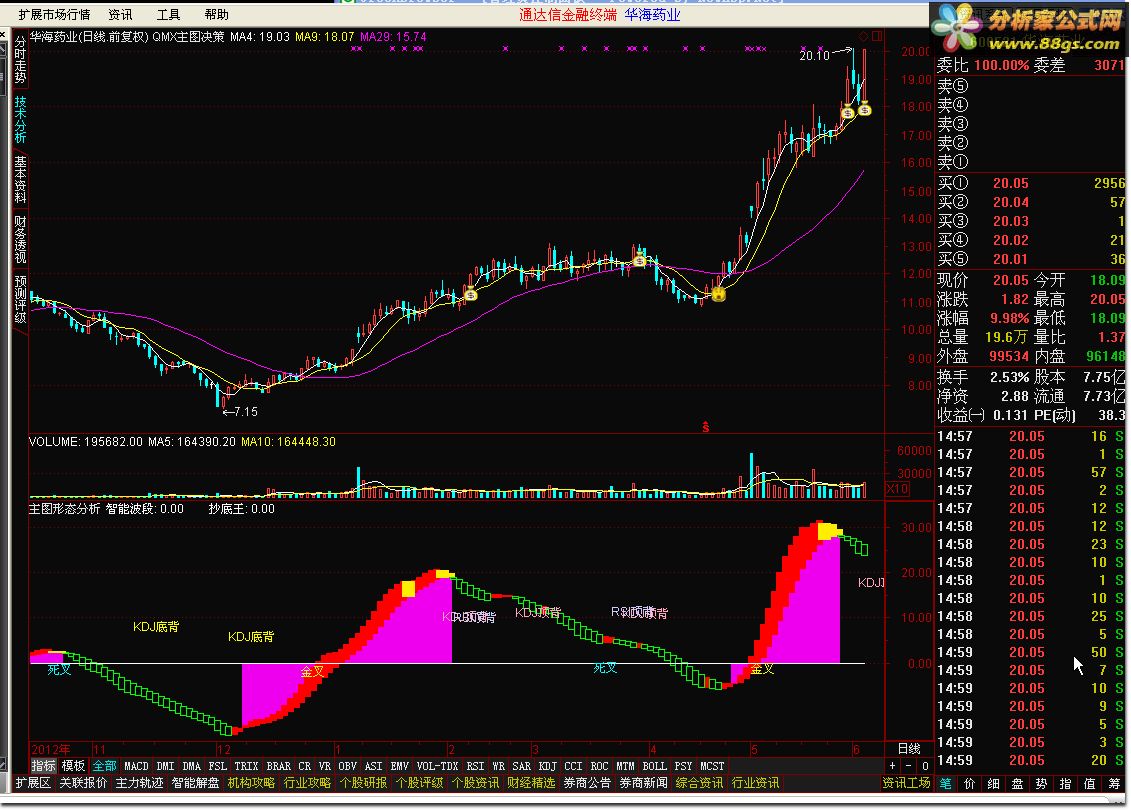
Task: Apply the KDJ indicator
Action: (x=548, y=766)
